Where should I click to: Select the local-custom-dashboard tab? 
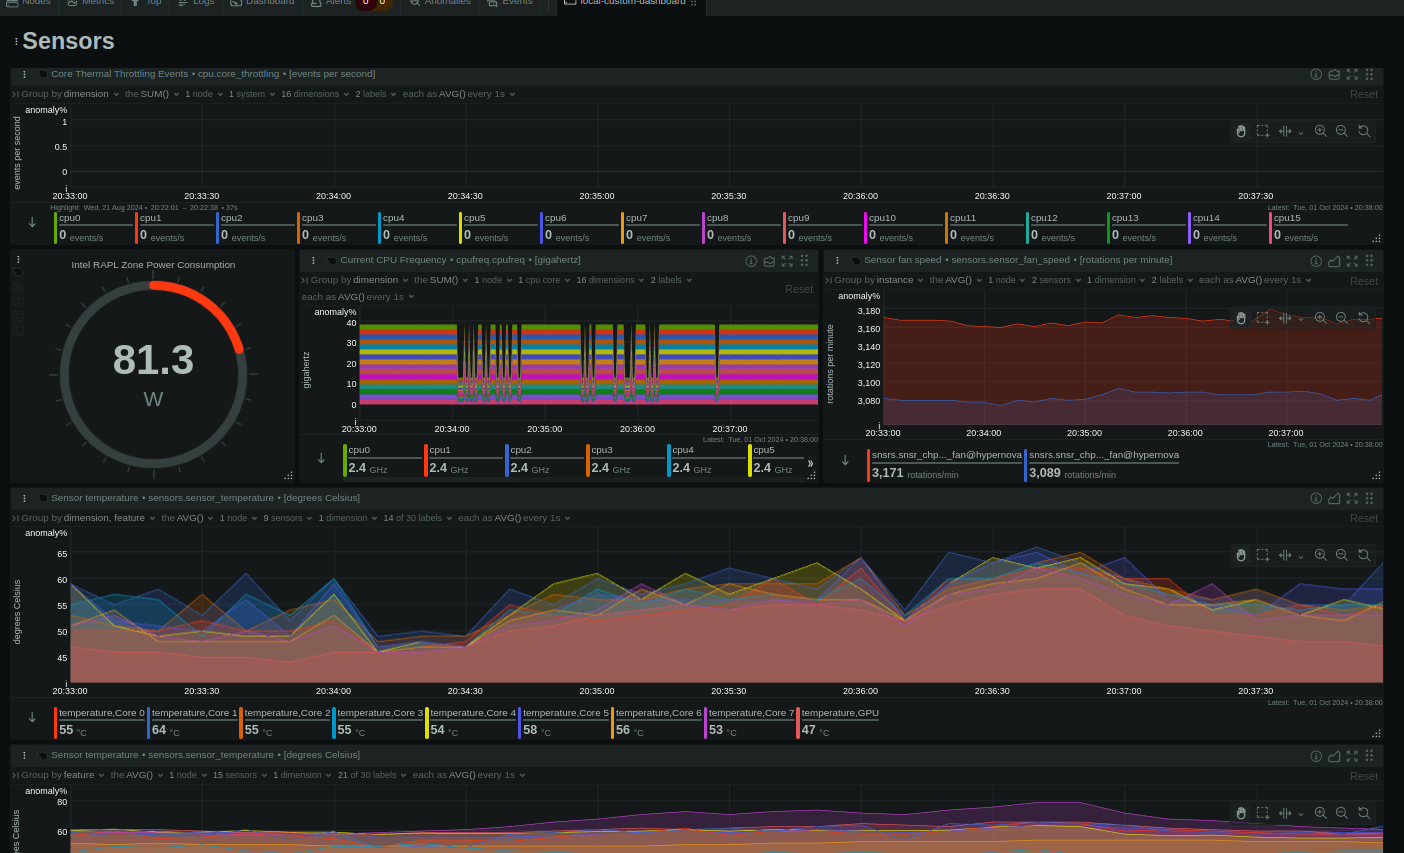(x=632, y=3)
